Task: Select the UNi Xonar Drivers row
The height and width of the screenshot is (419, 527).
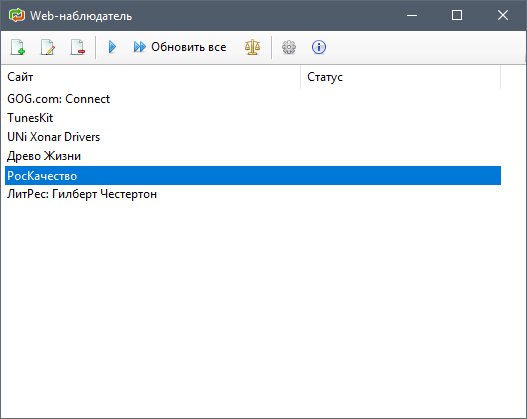Action: 253,137
